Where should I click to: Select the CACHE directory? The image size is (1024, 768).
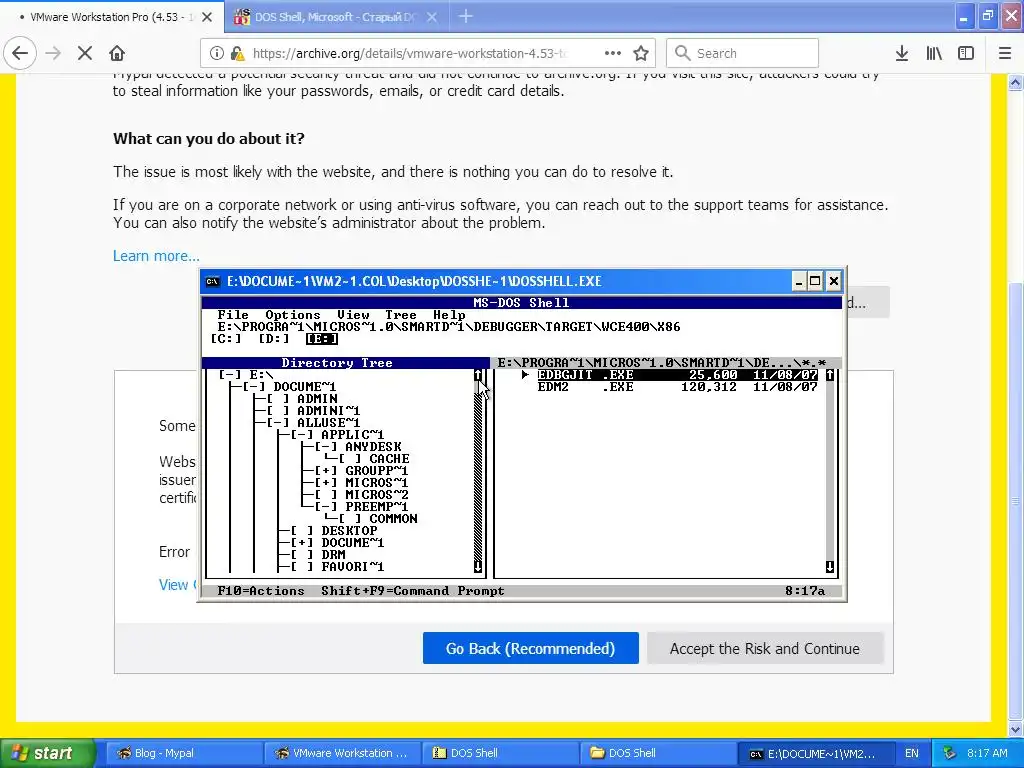click(x=389, y=459)
